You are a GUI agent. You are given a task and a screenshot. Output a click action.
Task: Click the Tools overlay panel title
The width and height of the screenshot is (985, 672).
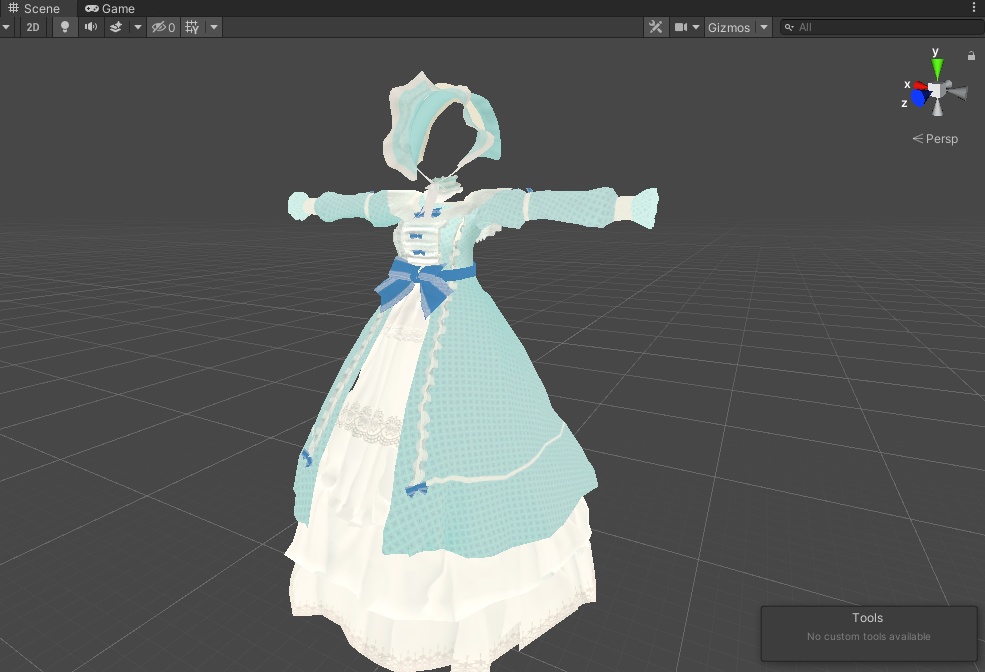click(x=868, y=618)
